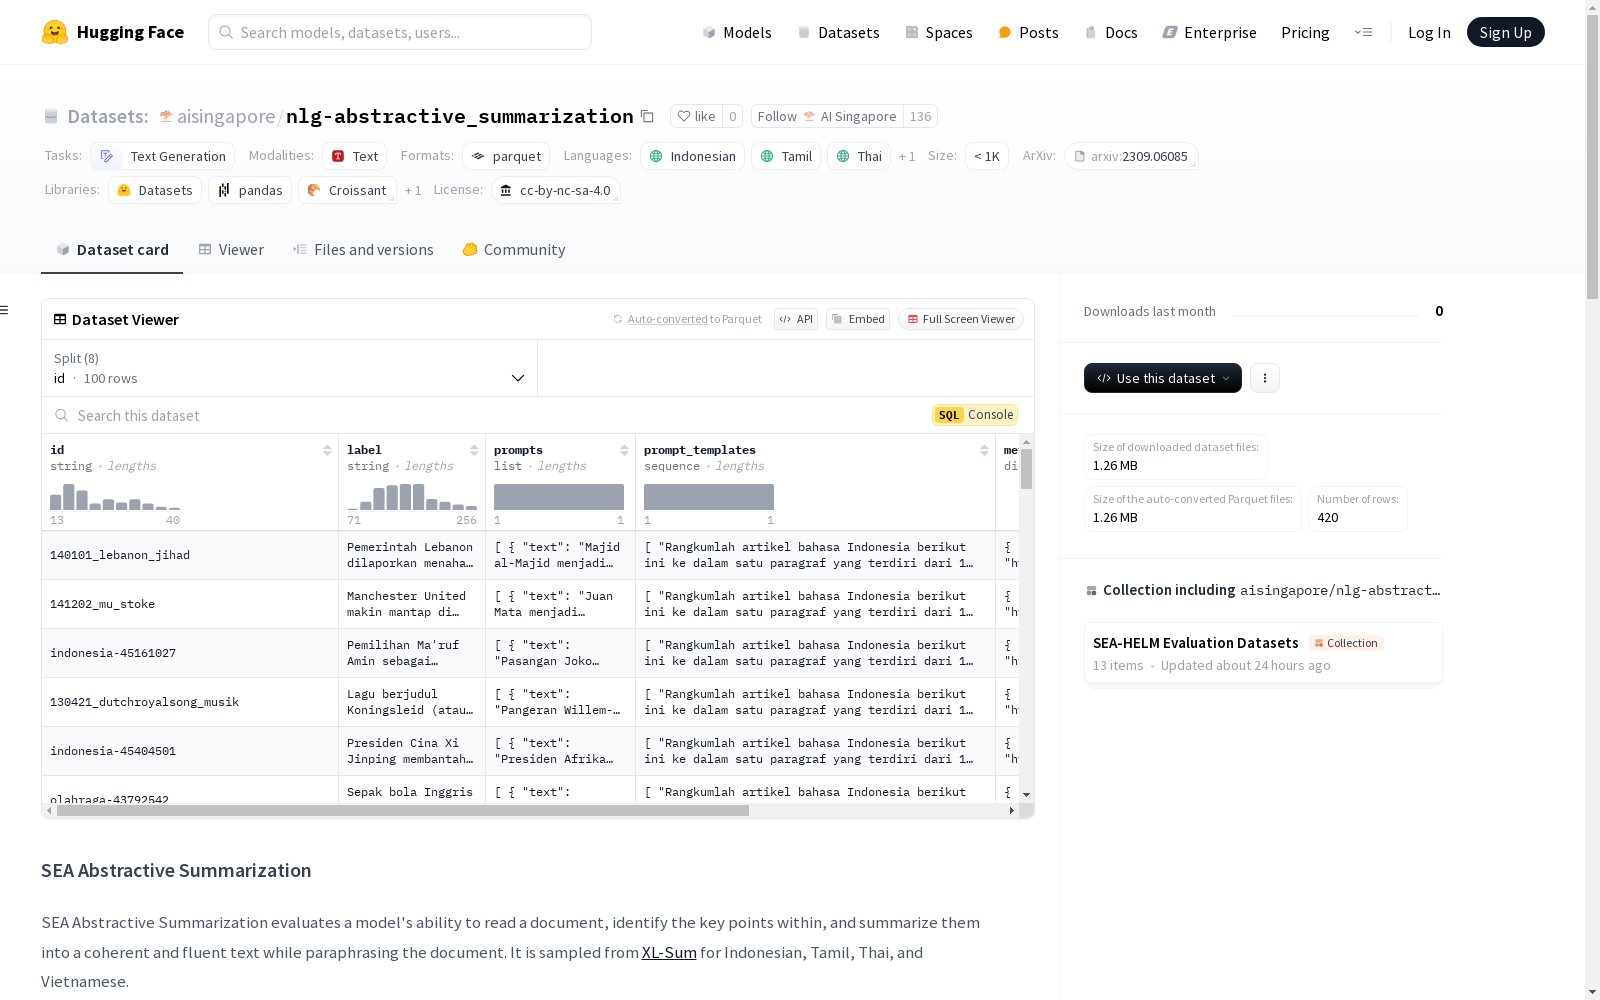This screenshot has width=1600, height=1000.
Task: Click the size < 1K tag
Action: coord(987,156)
